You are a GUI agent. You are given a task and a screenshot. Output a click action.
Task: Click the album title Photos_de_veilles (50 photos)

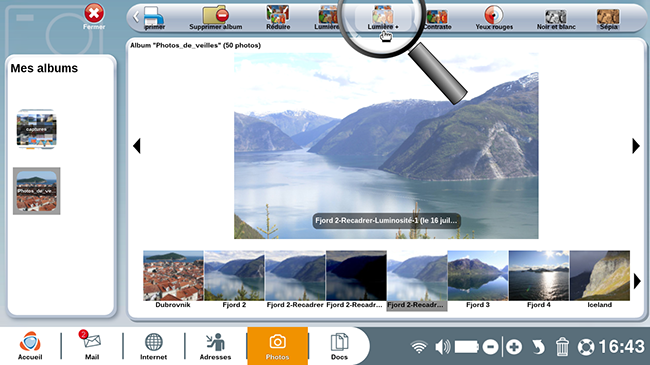[195, 45]
